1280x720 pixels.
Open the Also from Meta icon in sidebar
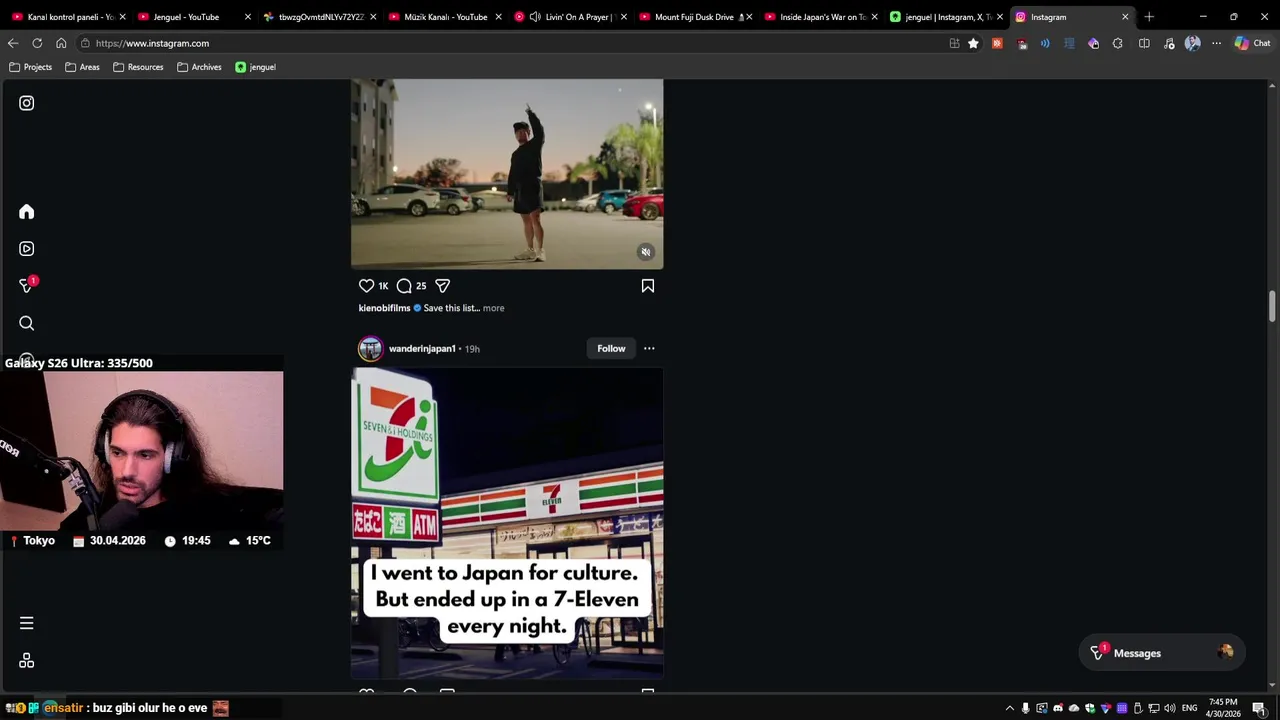[x=27, y=661]
